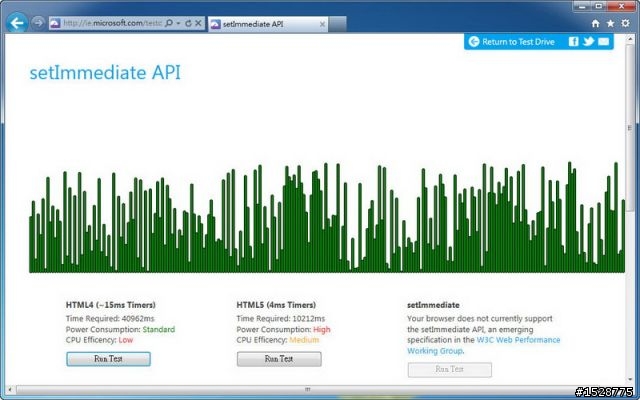Stop loading with the address bar X icon

tap(198, 23)
